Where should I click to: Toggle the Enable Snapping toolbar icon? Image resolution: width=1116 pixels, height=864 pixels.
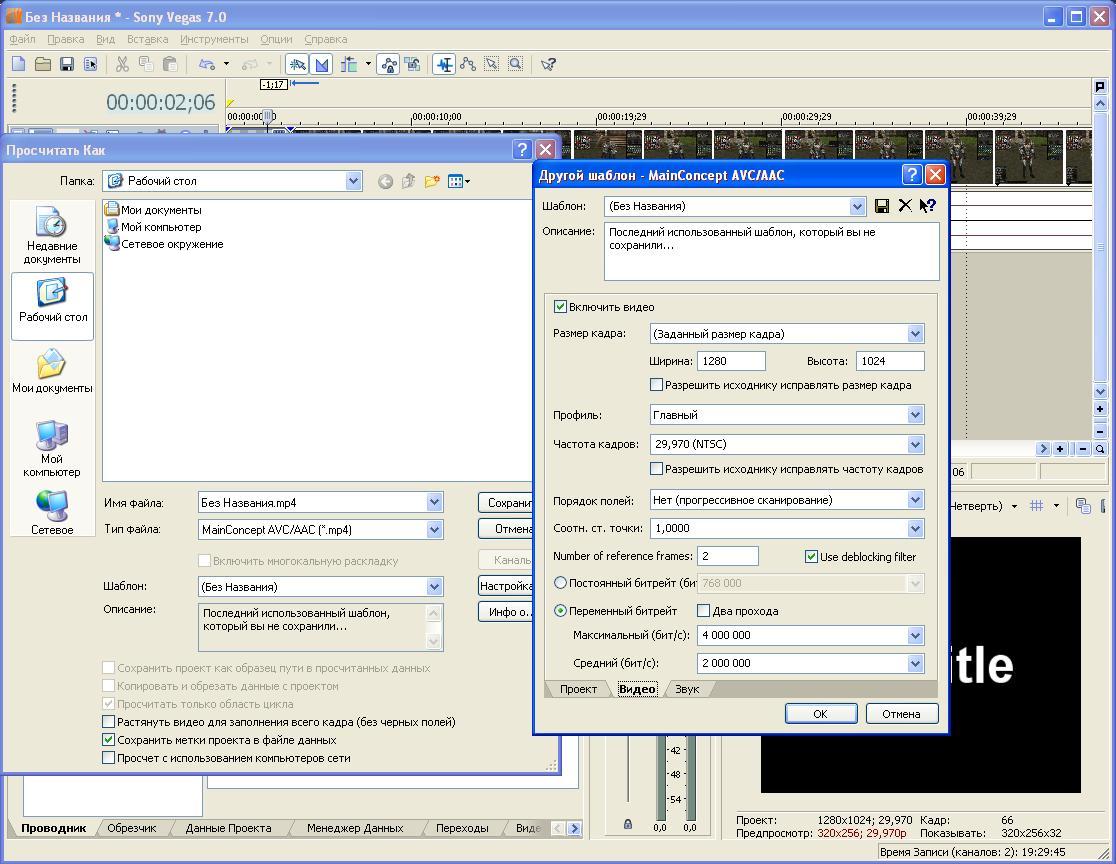coord(298,65)
